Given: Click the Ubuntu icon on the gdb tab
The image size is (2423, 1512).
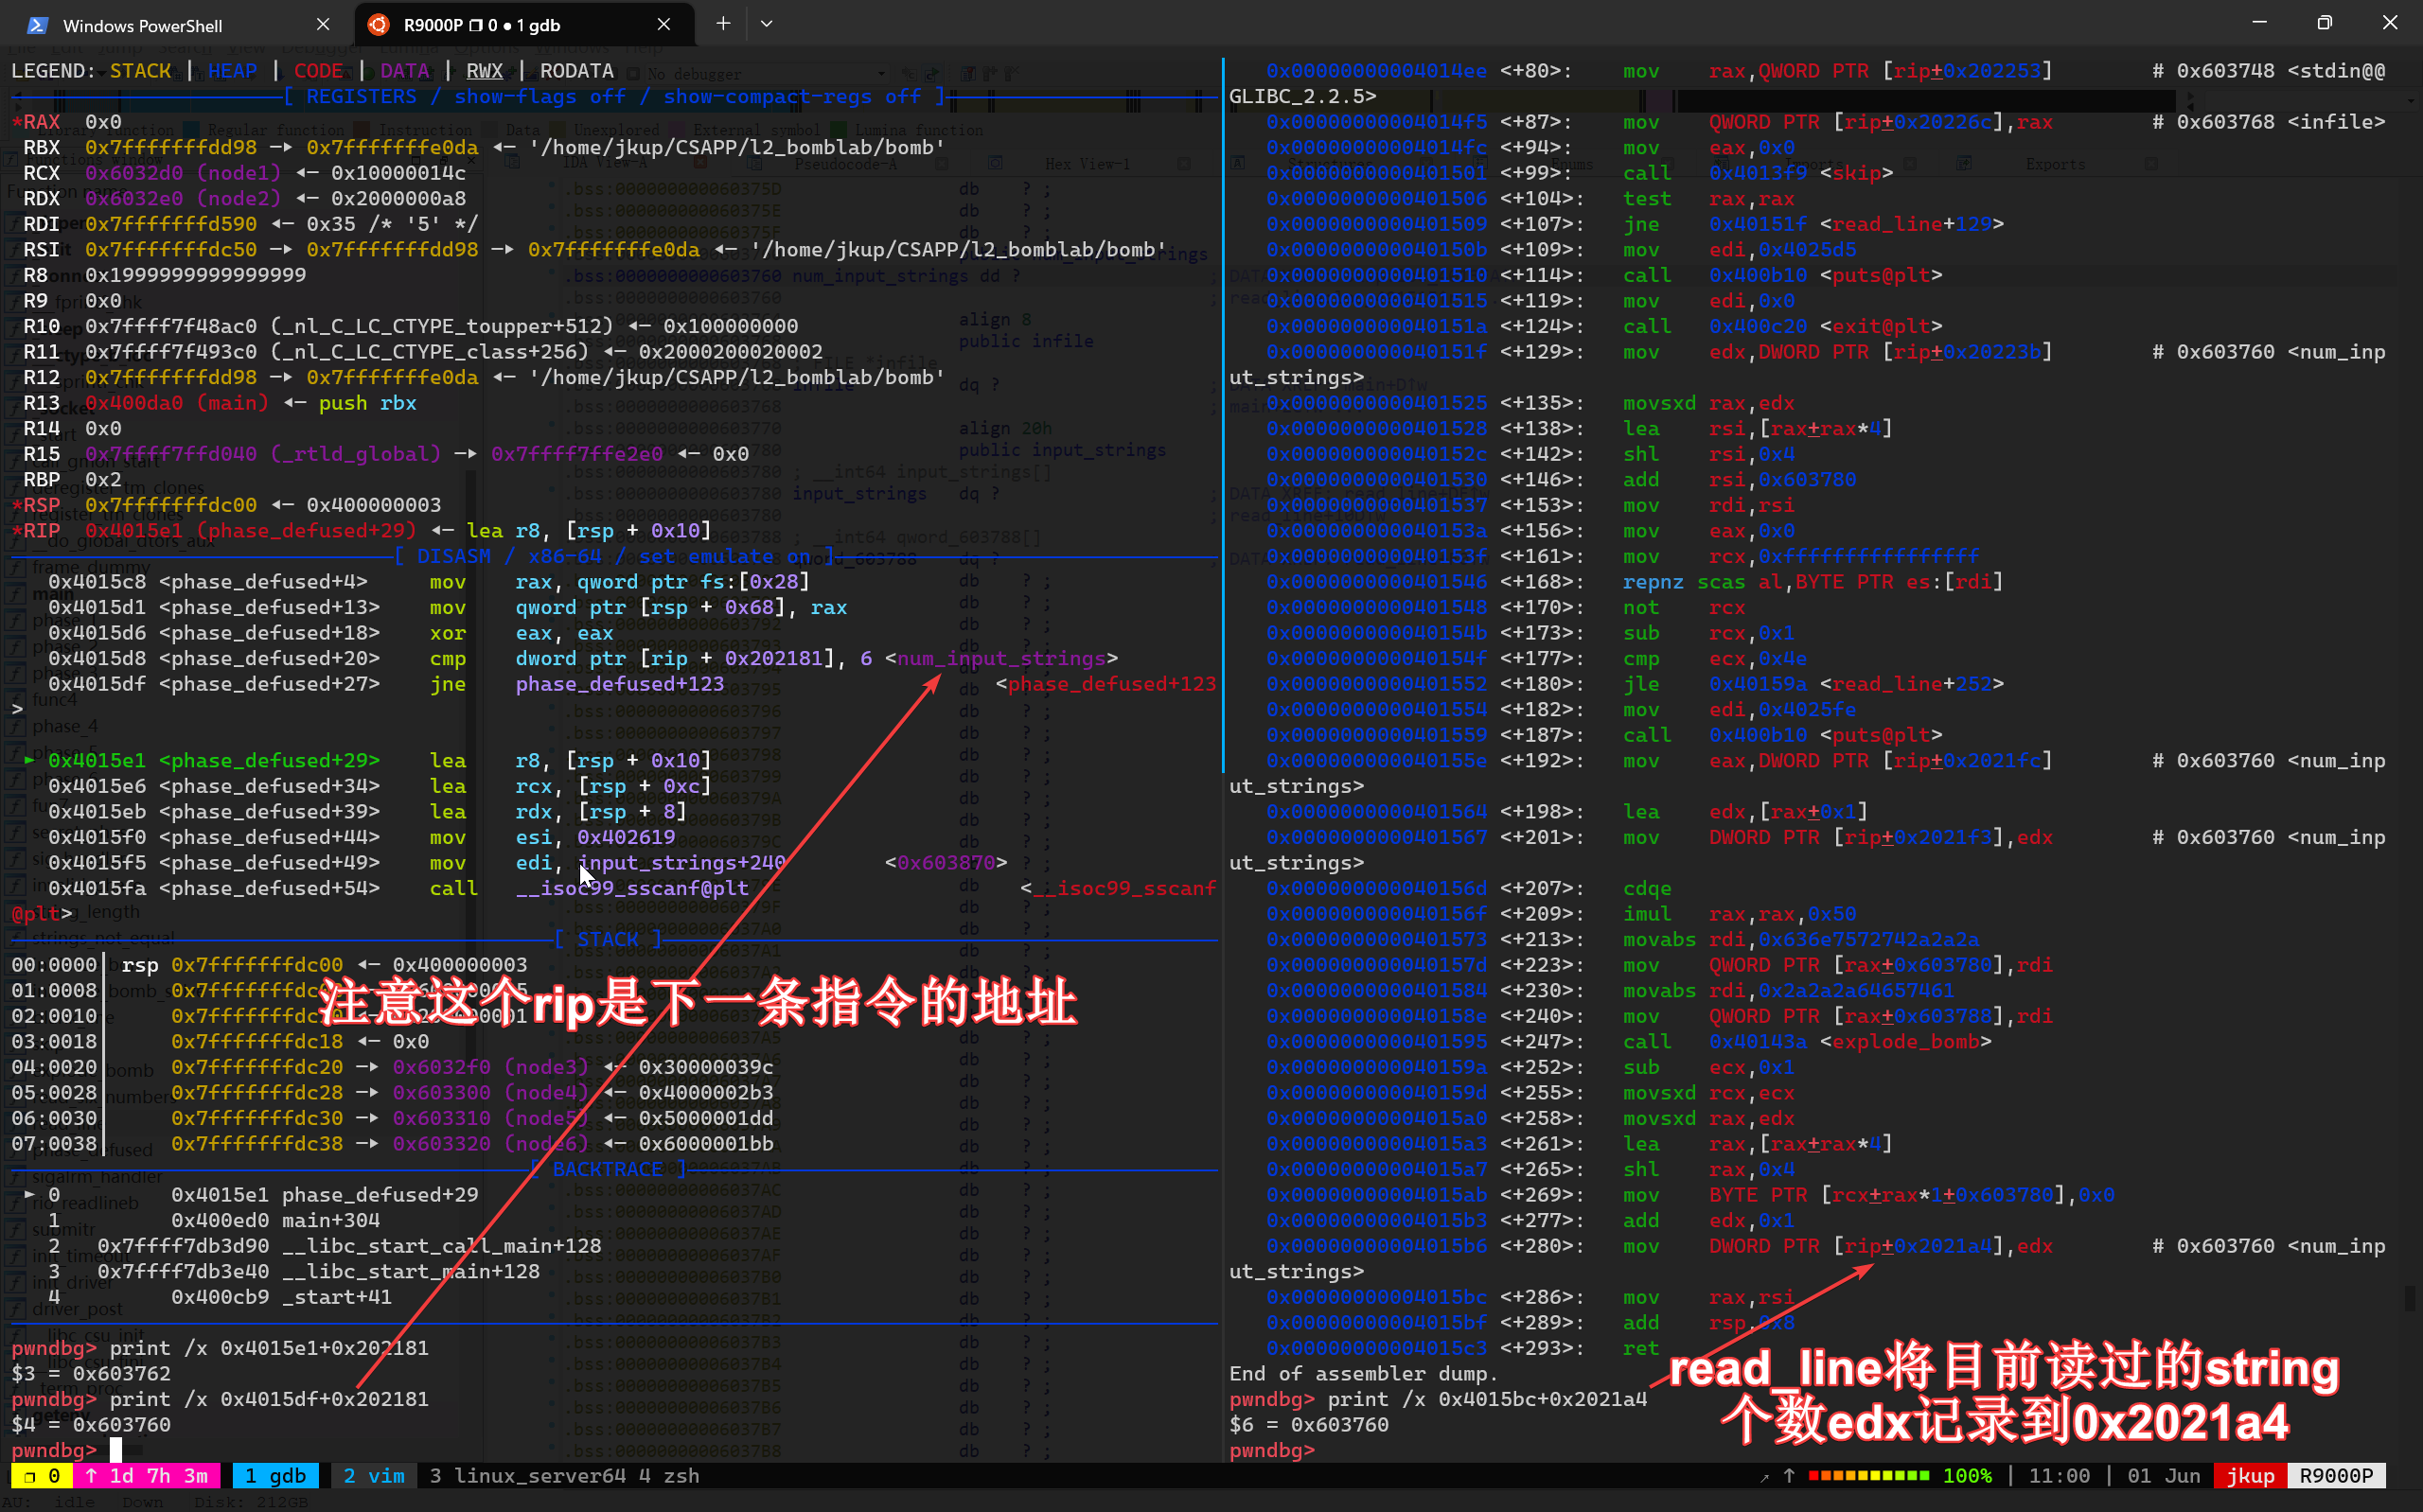Looking at the screenshot, I should pyautogui.click(x=378, y=24).
